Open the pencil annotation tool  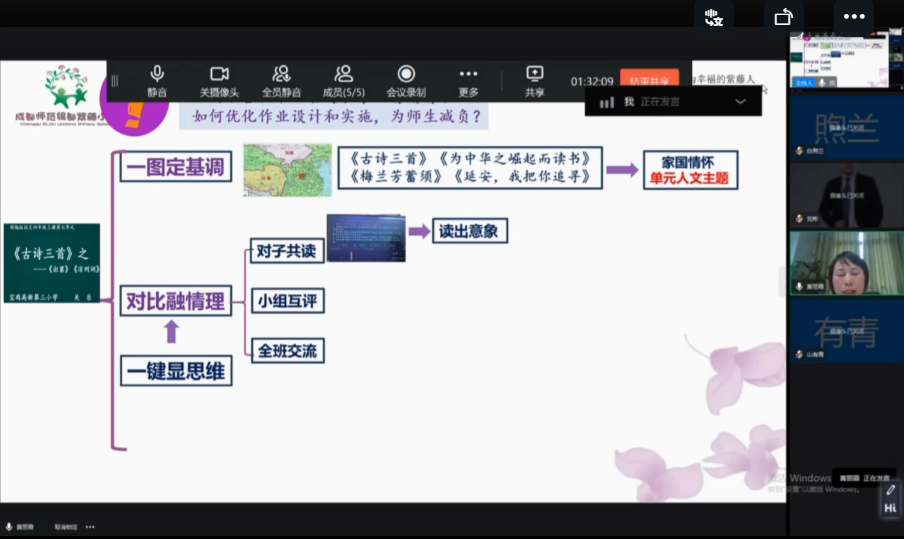[x=890, y=490]
